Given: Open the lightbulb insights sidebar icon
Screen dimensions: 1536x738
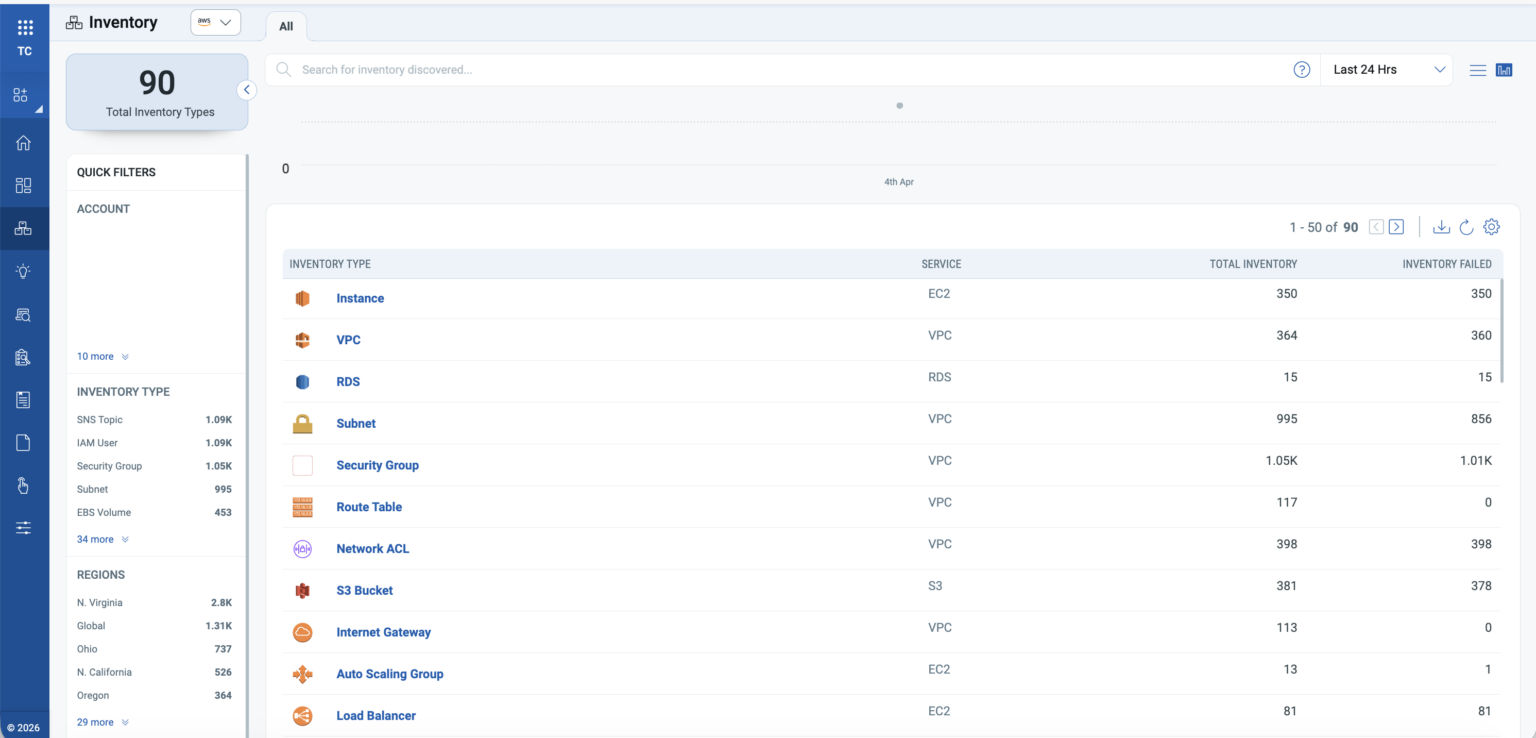Looking at the screenshot, I should 23,271.
